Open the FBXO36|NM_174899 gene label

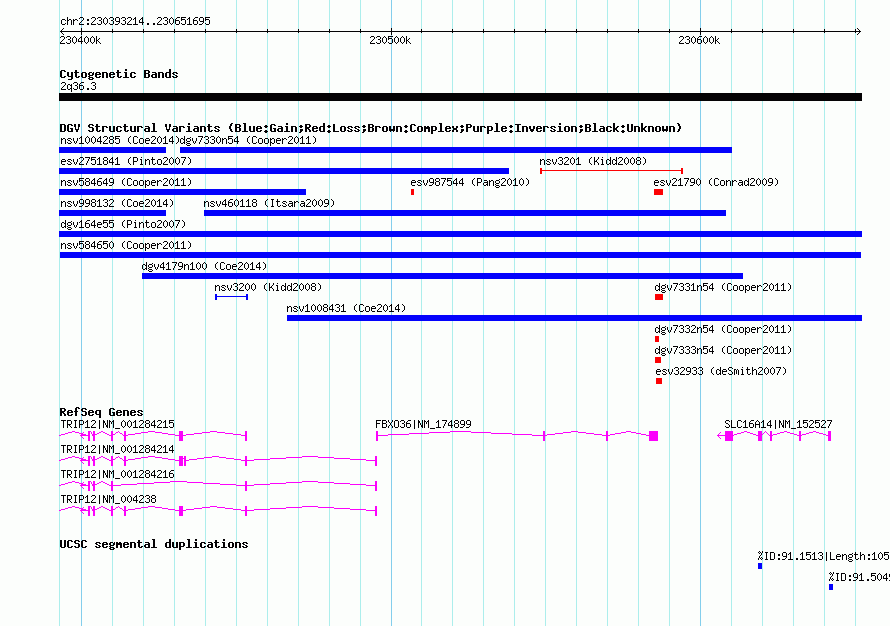coord(423,424)
